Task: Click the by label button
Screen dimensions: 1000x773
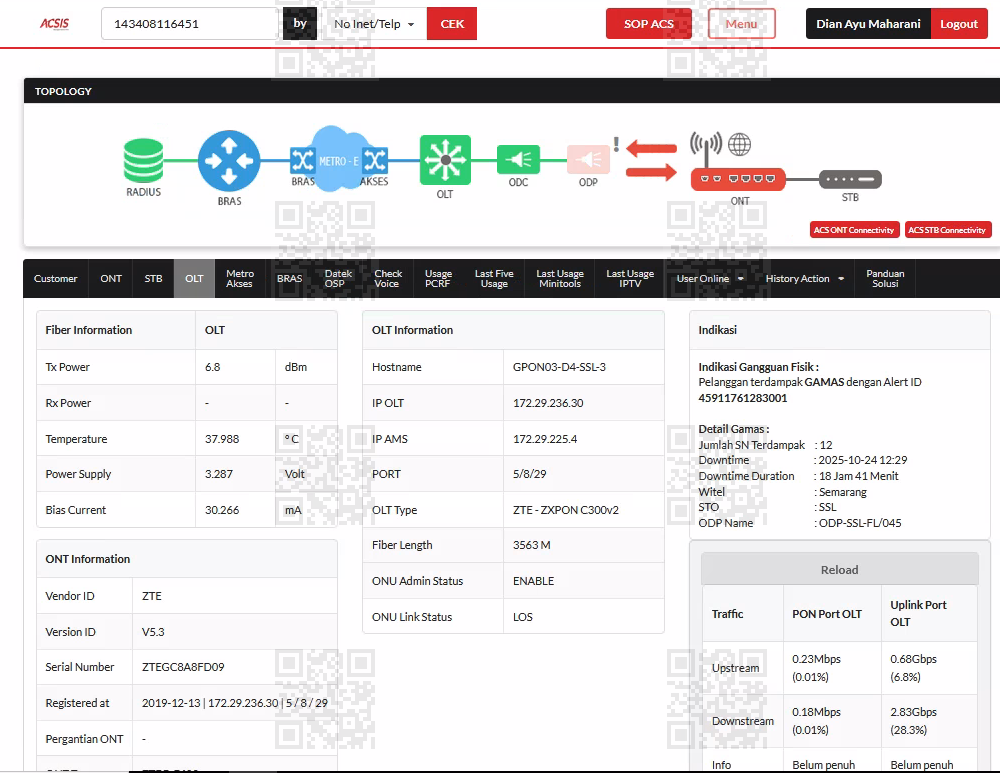Action: click(x=300, y=24)
